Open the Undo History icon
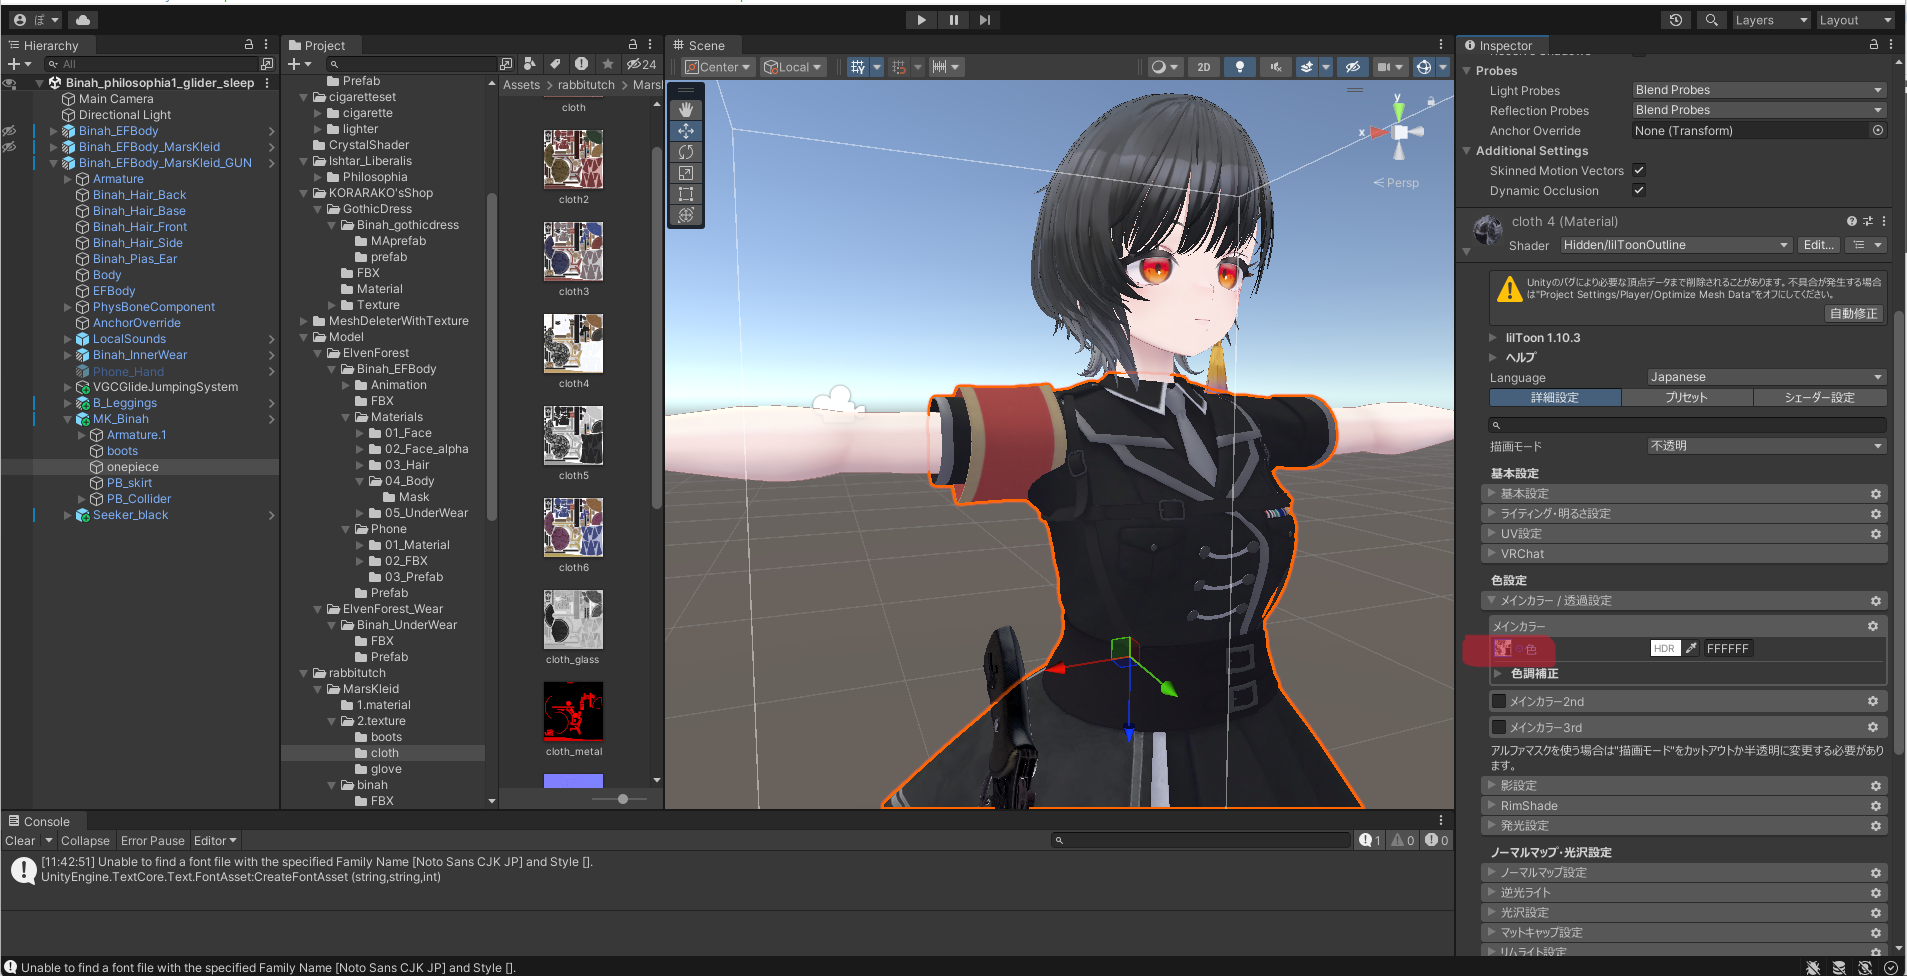This screenshot has height=976, width=1907. pyautogui.click(x=1676, y=20)
